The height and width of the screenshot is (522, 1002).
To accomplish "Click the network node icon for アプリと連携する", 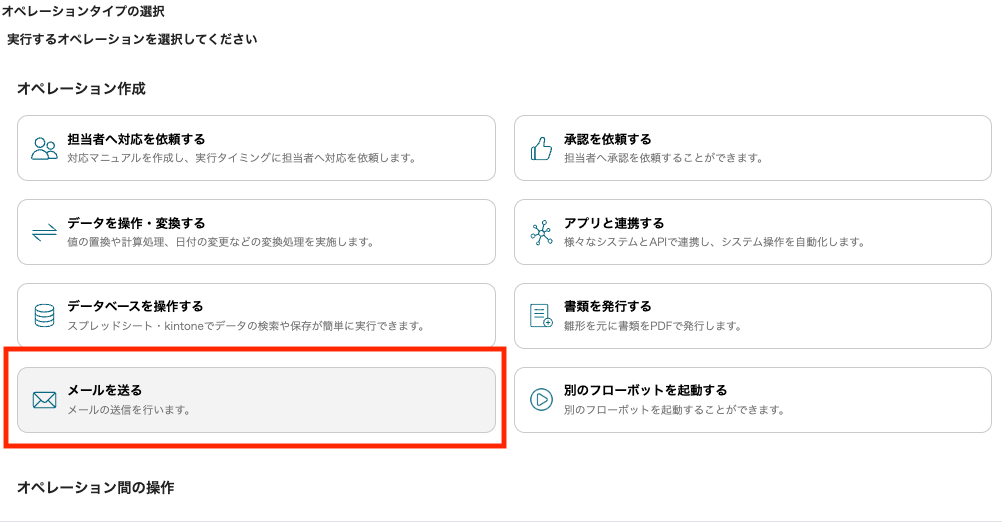I will tap(541, 233).
